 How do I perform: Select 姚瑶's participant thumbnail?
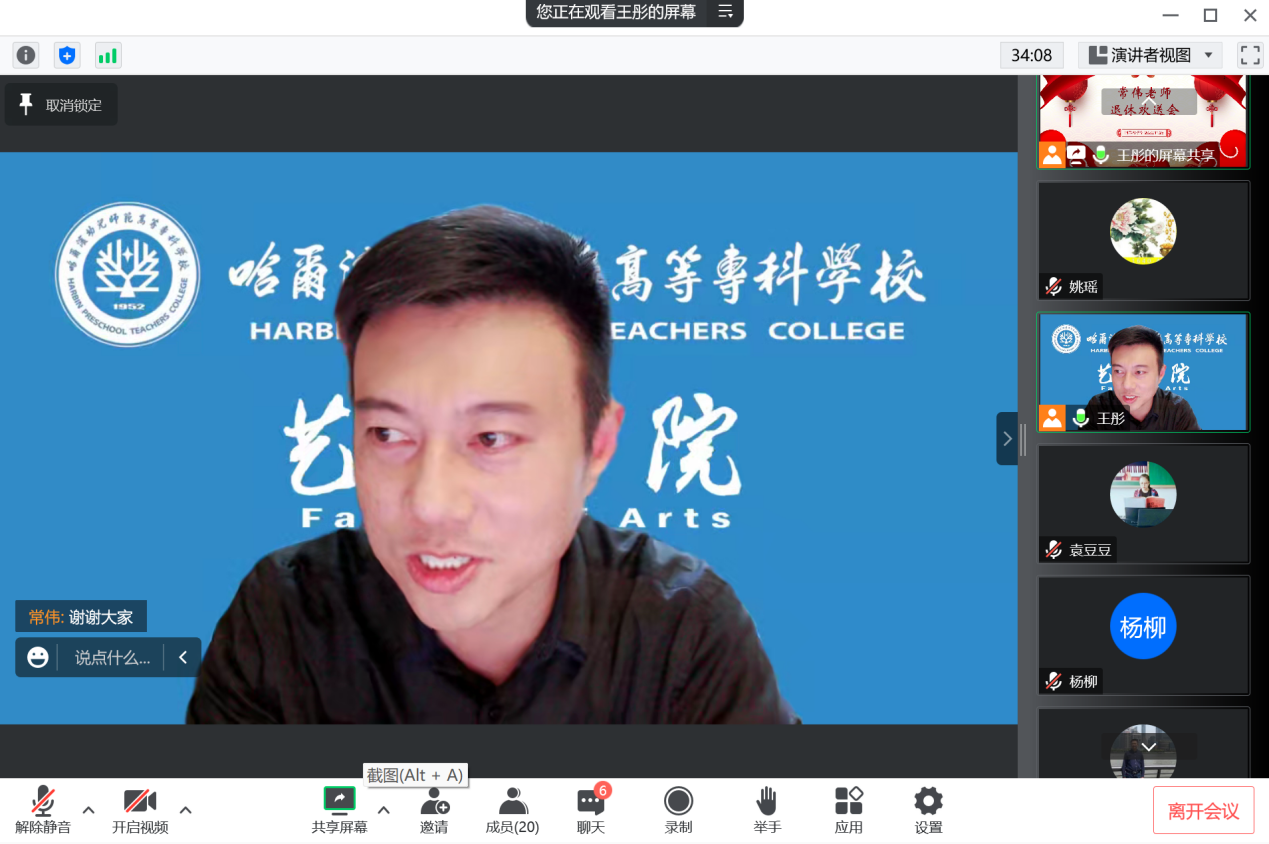[1143, 240]
